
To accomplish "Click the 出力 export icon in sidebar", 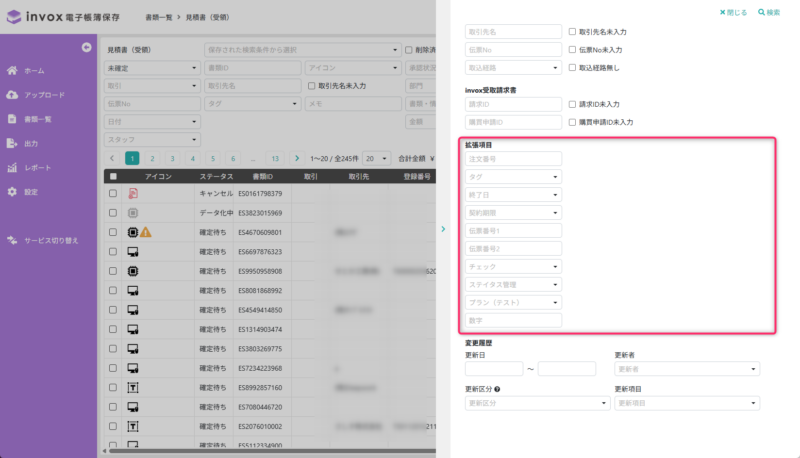I will click(x=12, y=143).
